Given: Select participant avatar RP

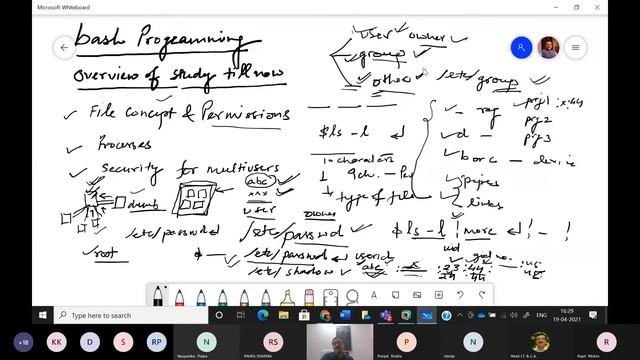Looking at the screenshot, I should click(x=157, y=342).
